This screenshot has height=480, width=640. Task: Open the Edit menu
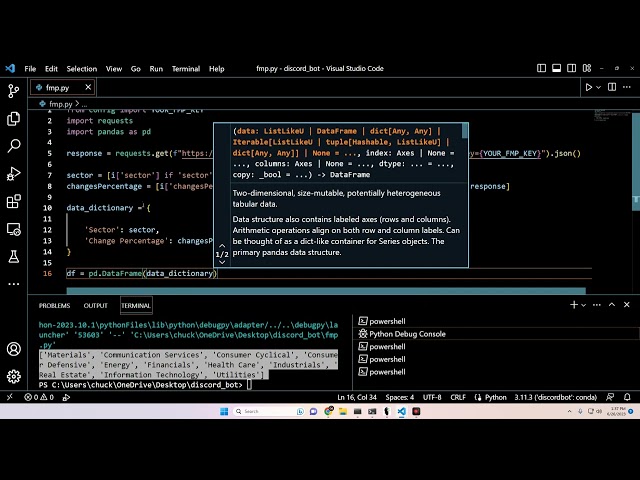(x=51, y=69)
